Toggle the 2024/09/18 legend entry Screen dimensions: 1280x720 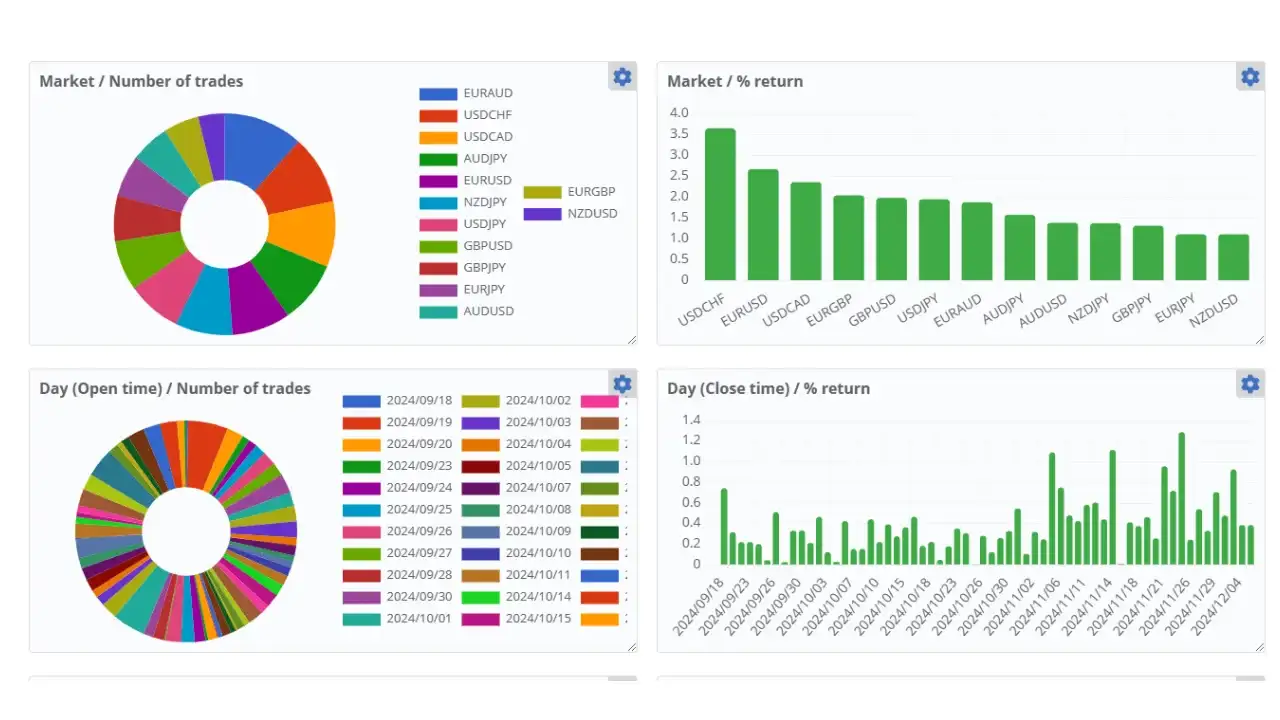pos(418,401)
